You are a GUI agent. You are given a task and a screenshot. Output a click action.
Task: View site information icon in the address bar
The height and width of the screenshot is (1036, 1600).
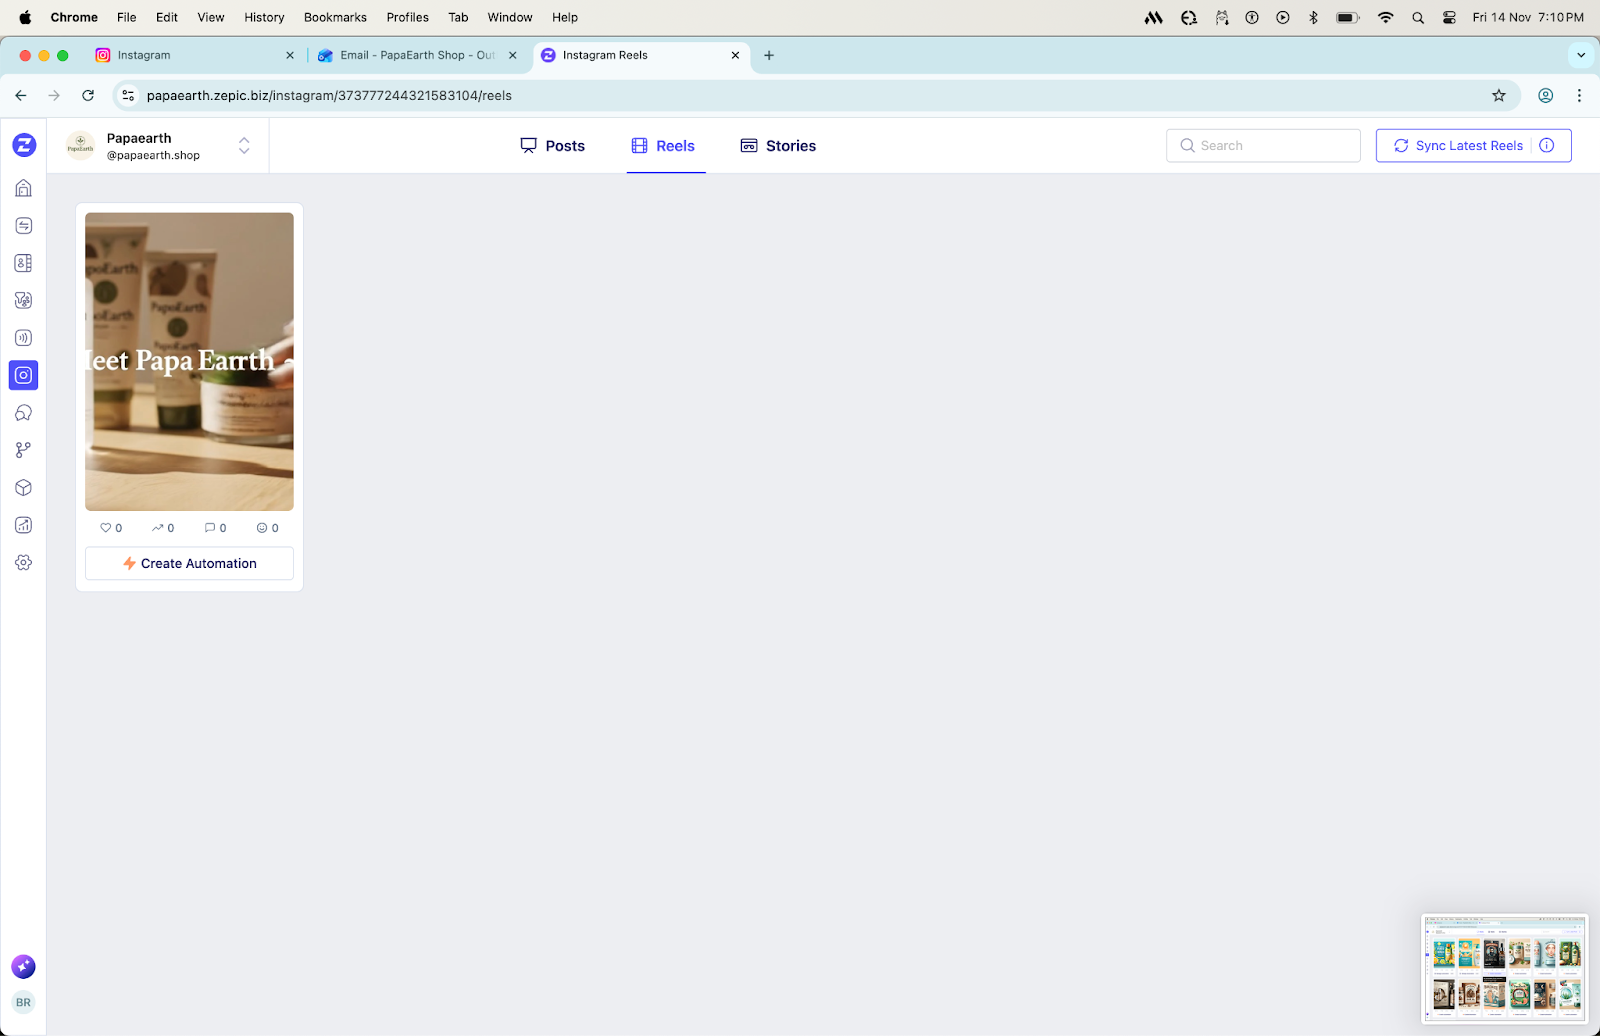(128, 96)
